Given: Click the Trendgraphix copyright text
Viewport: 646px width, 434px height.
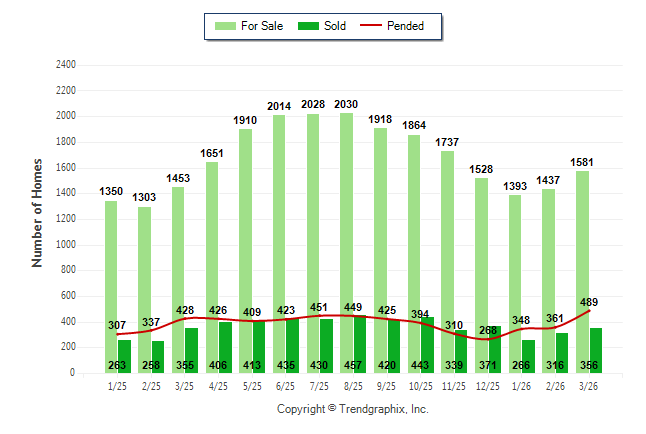Looking at the screenshot, I should 352,409.
